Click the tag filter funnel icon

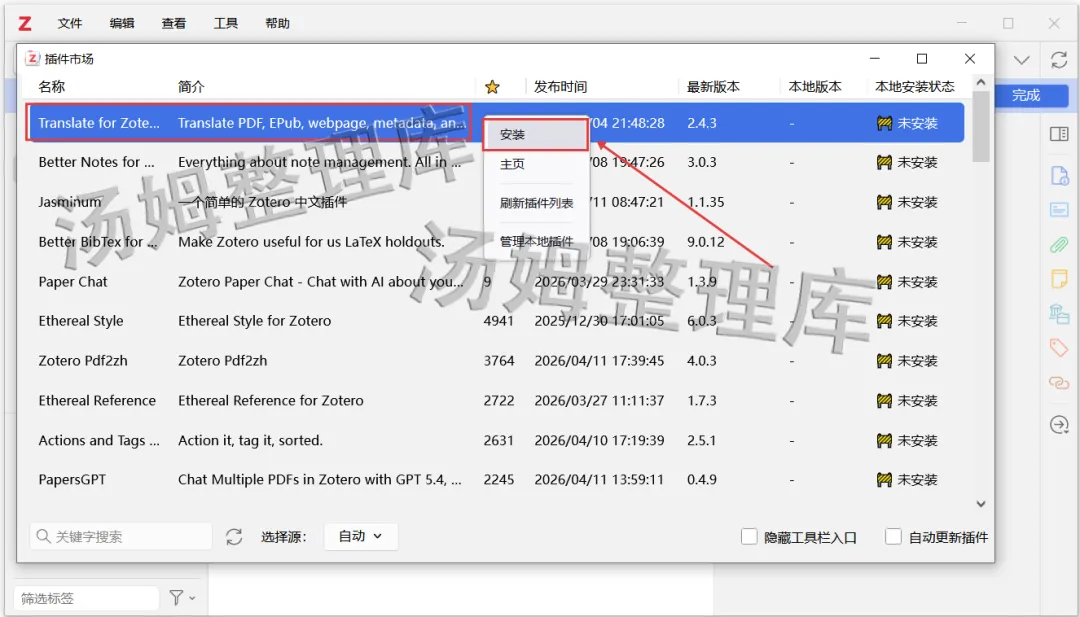[176, 598]
